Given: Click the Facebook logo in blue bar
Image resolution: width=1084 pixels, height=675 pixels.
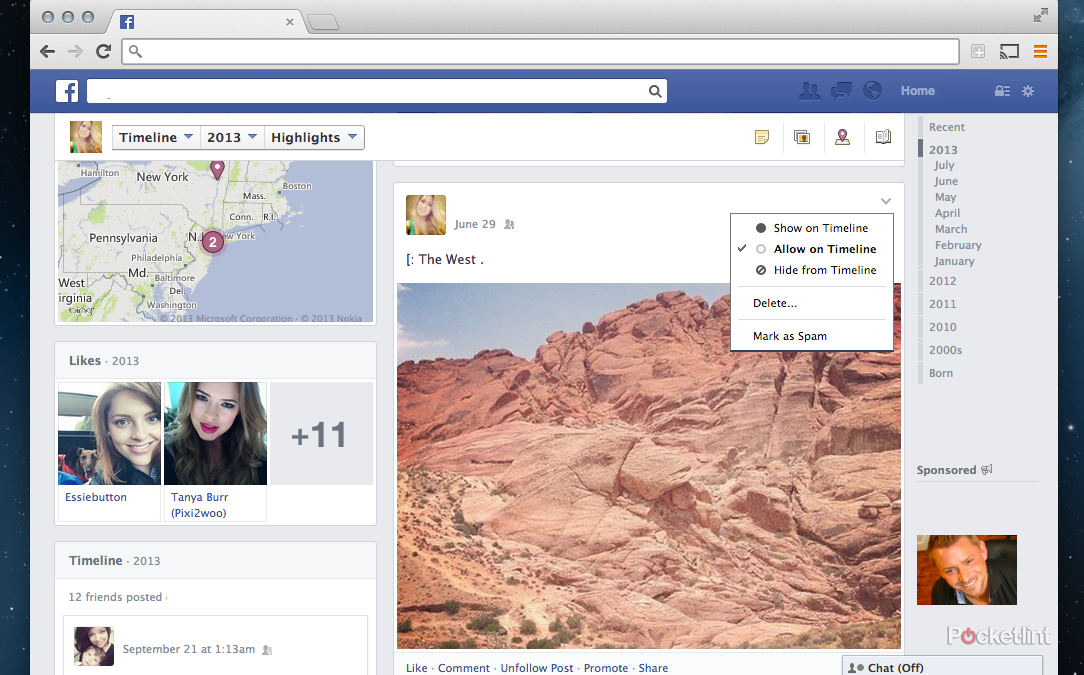Looking at the screenshot, I should 67,91.
